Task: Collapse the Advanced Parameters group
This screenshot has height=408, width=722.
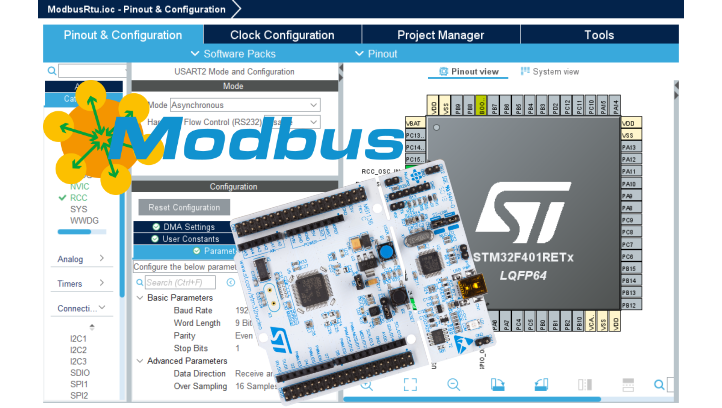Action: point(140,361)
